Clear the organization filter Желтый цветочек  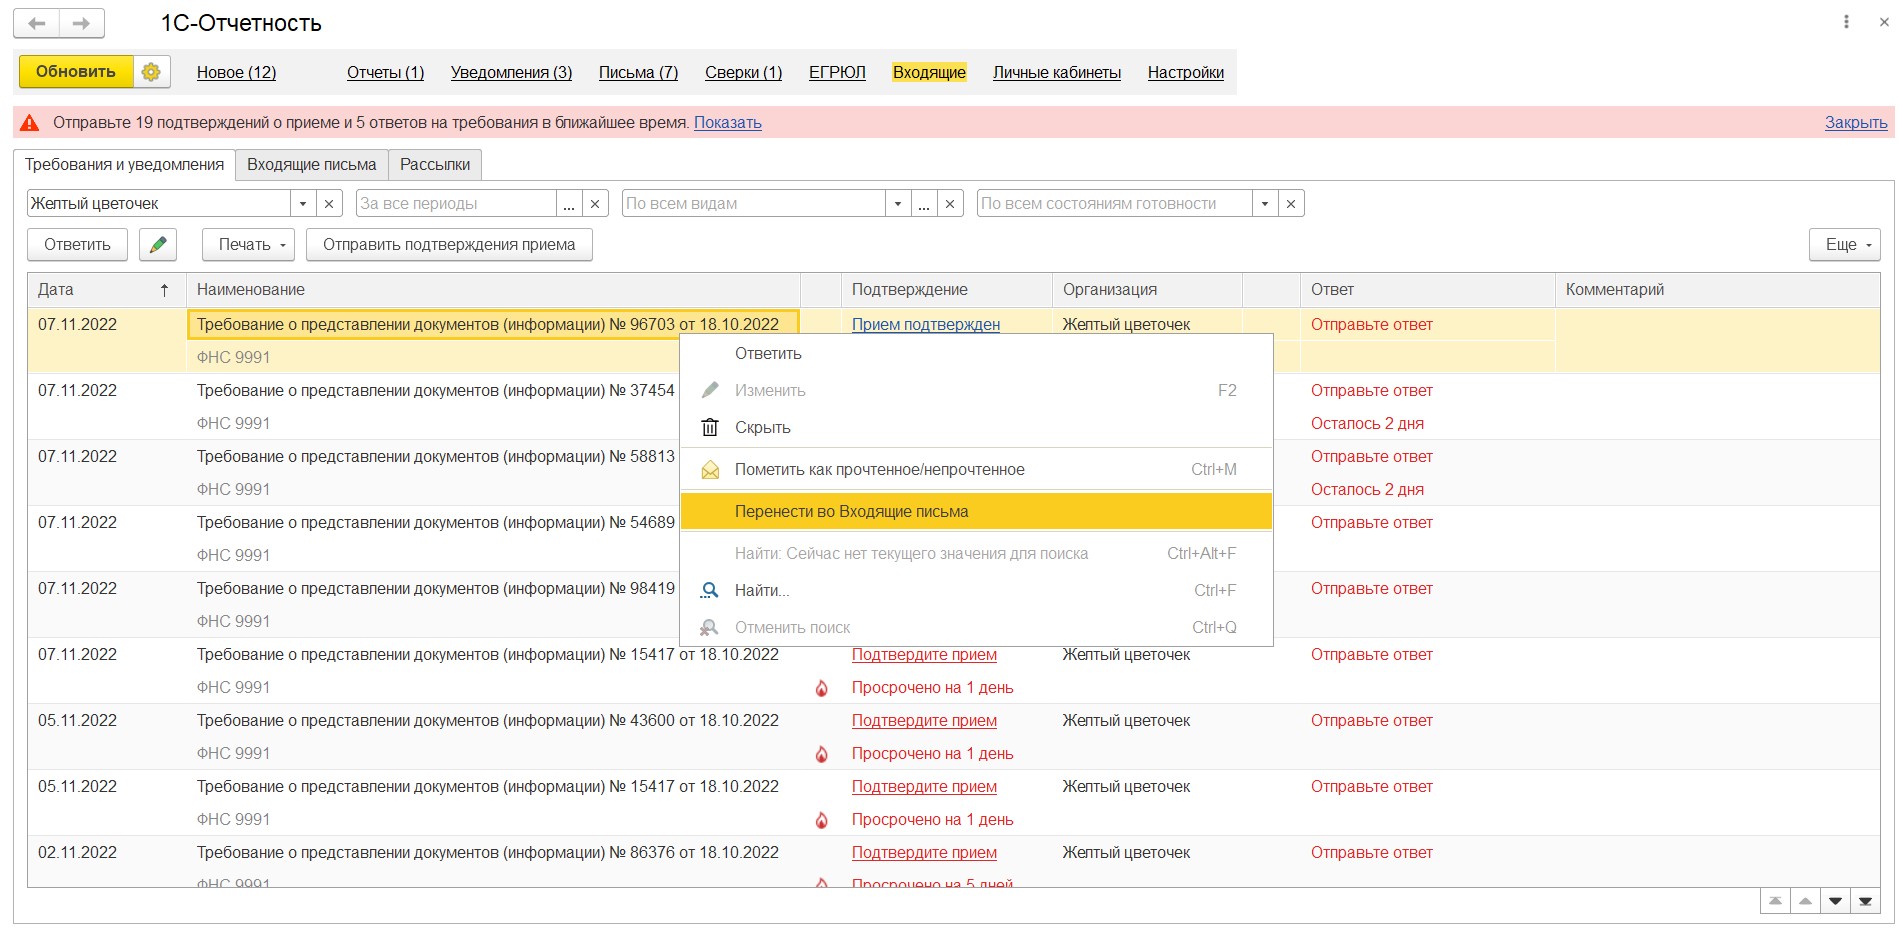[329, 204]
